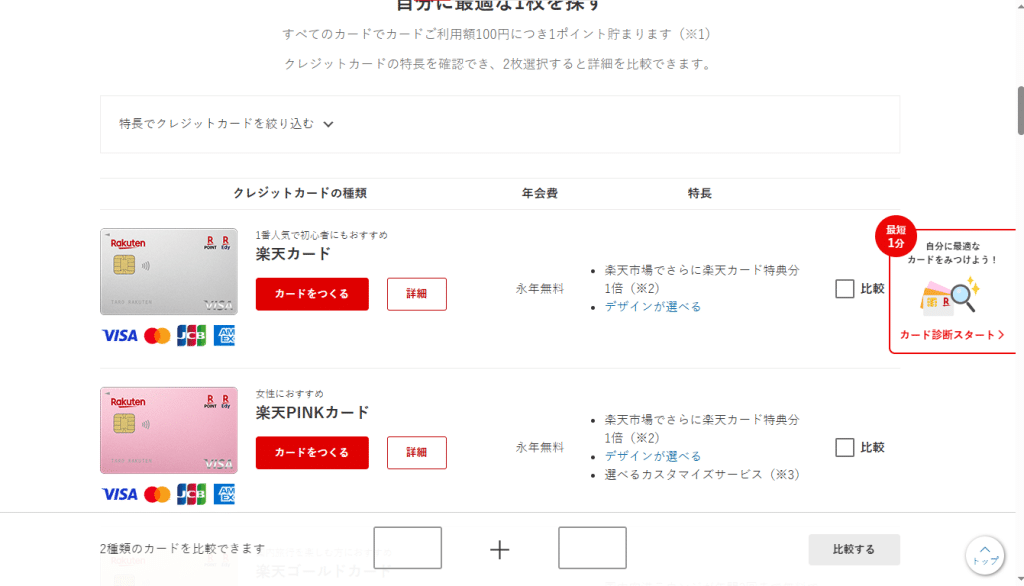Click the Visa logo under 楽天カード
The height and width of the screenshot is (586, 1024).
(119, 336)
